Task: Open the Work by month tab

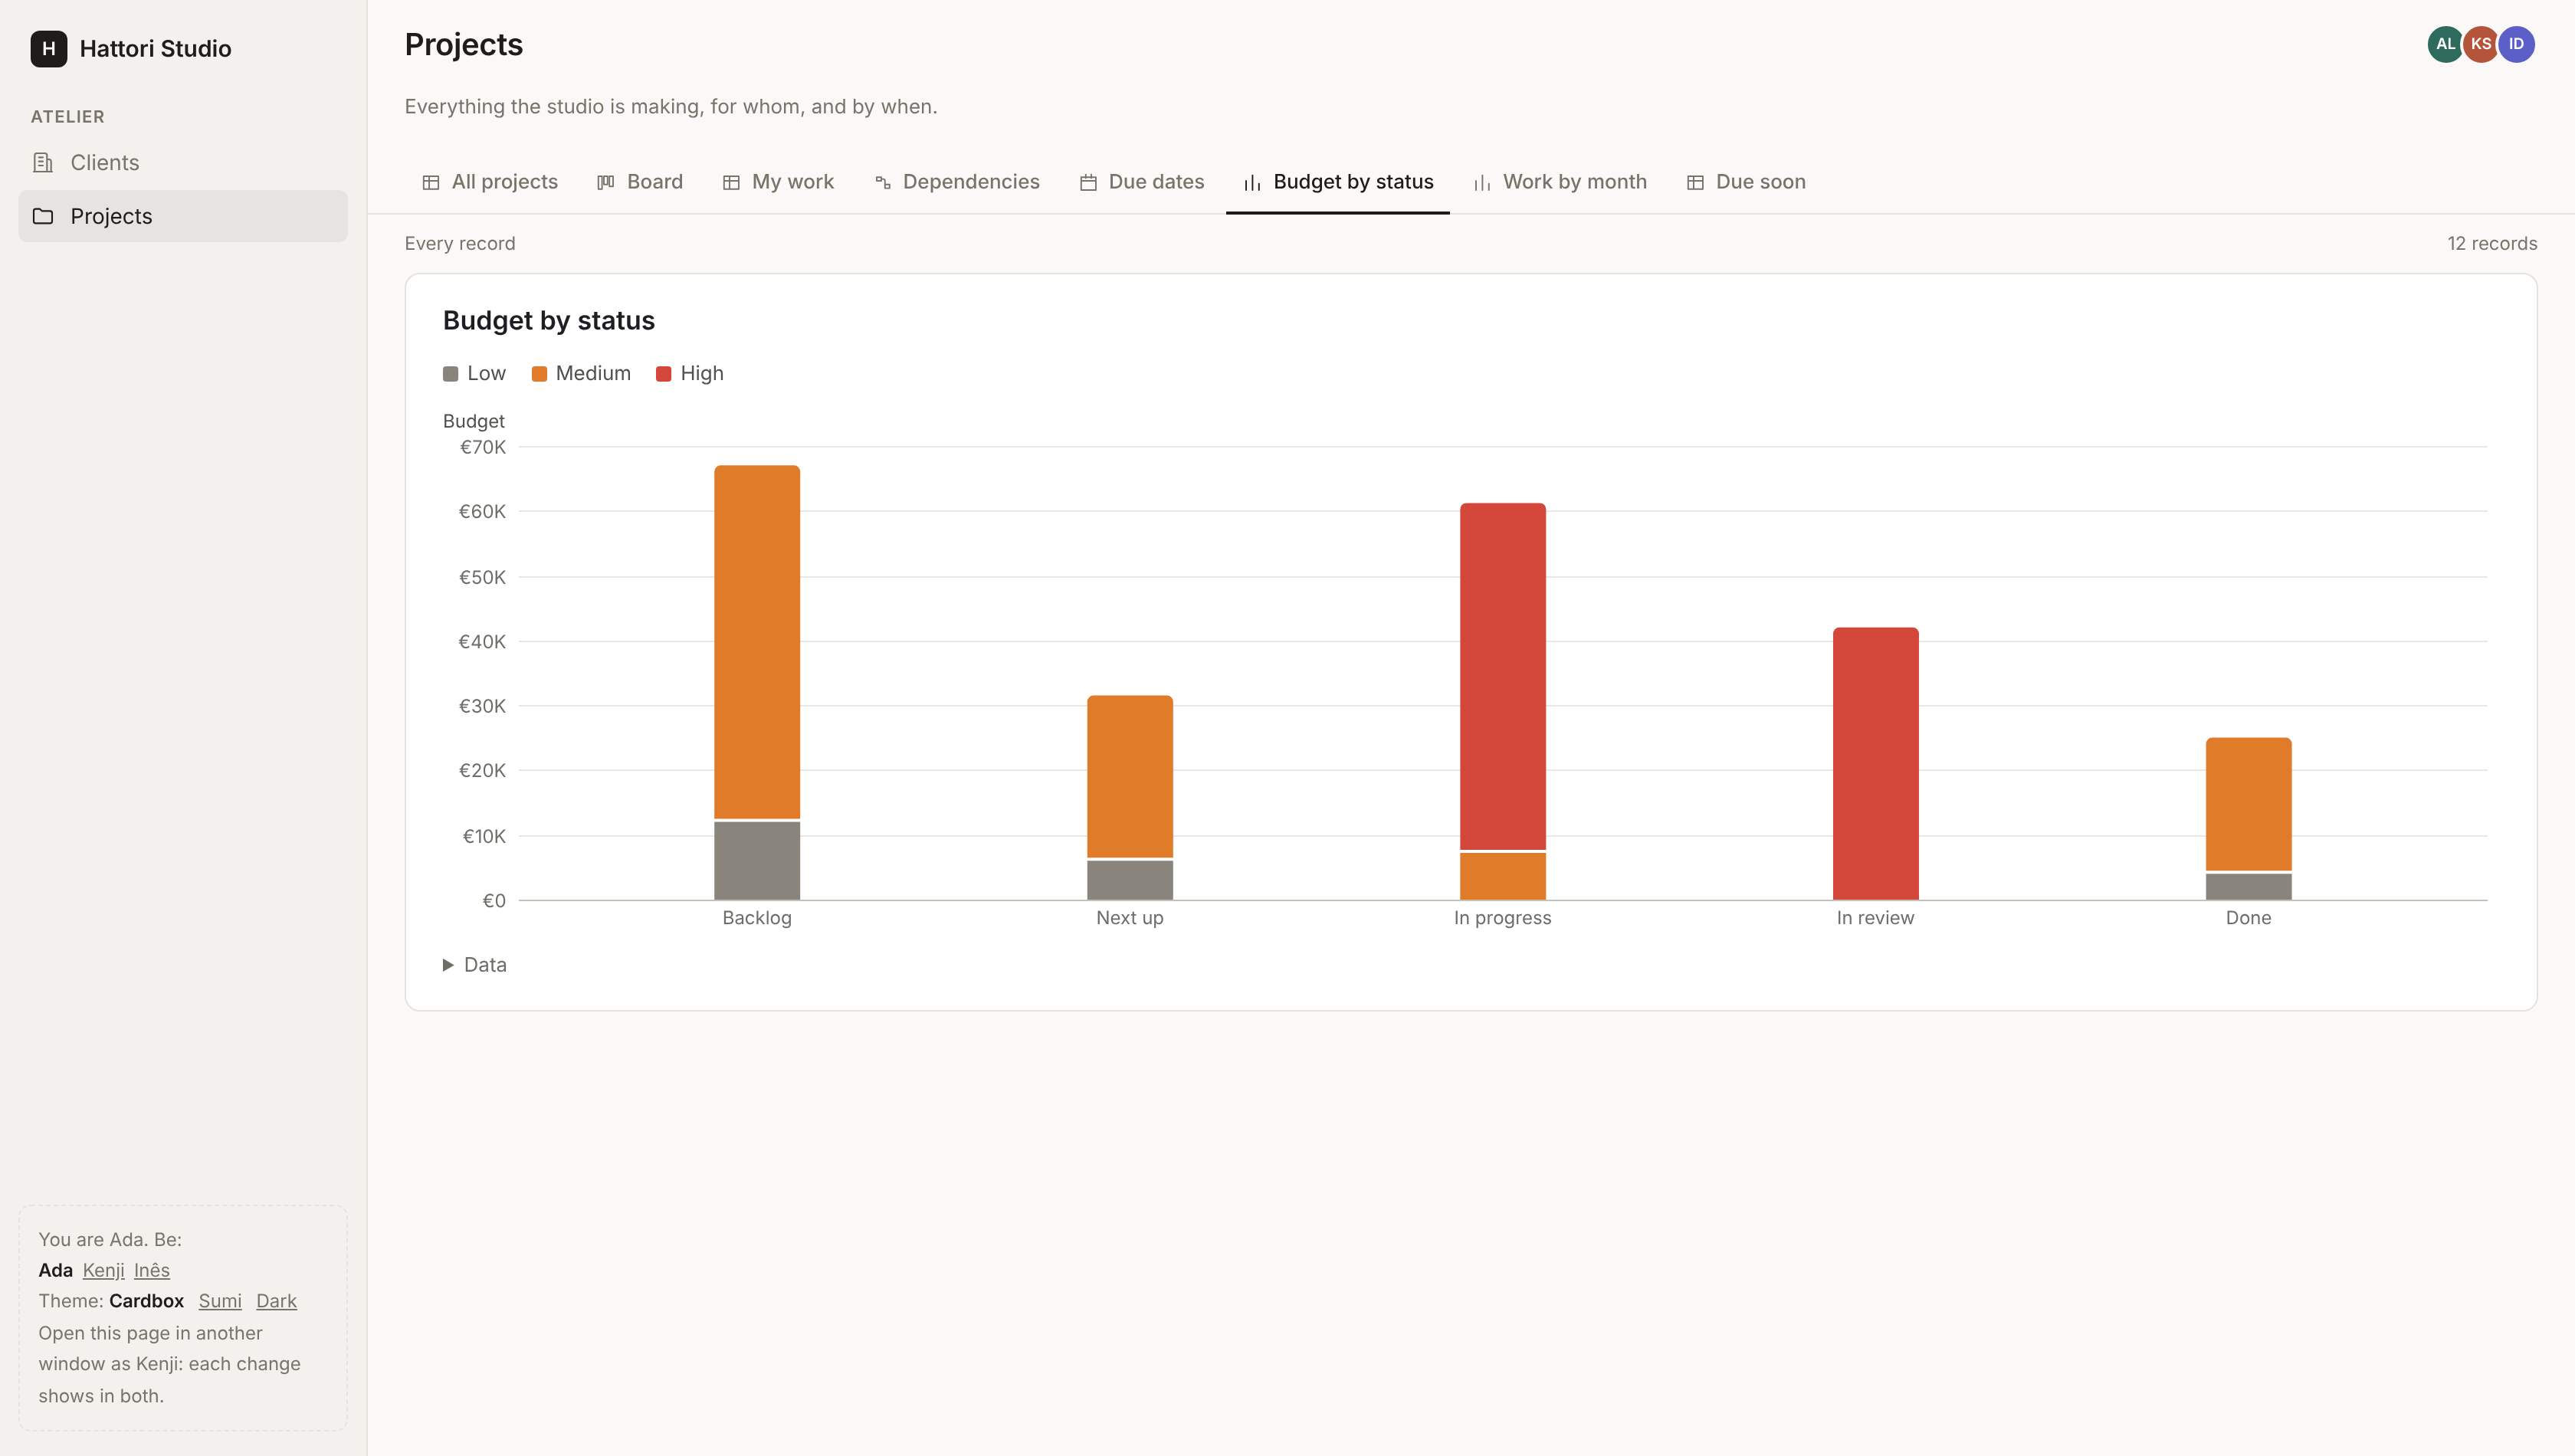Action: (1560, 182)
